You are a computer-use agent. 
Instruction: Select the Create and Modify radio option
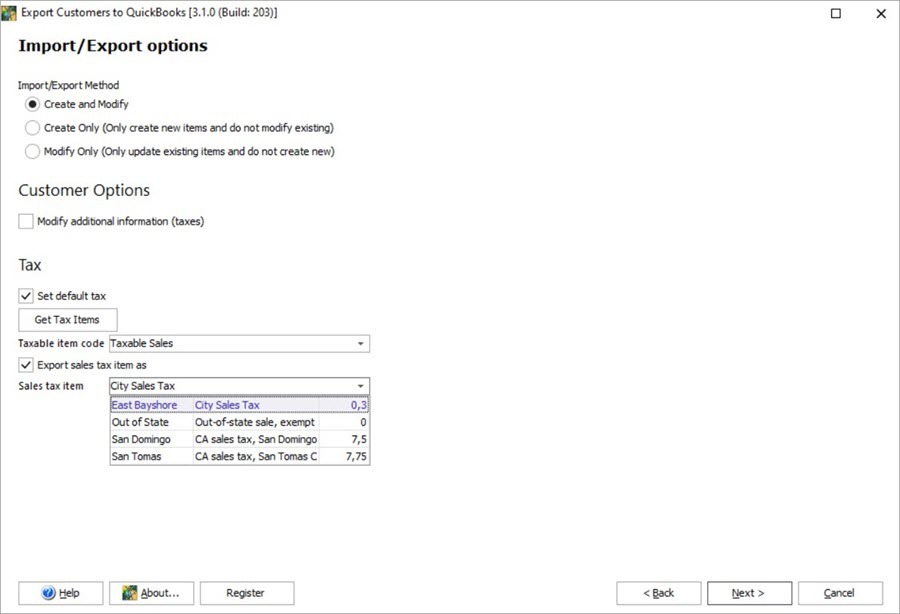pyautogui.click(x=33, y=104)
